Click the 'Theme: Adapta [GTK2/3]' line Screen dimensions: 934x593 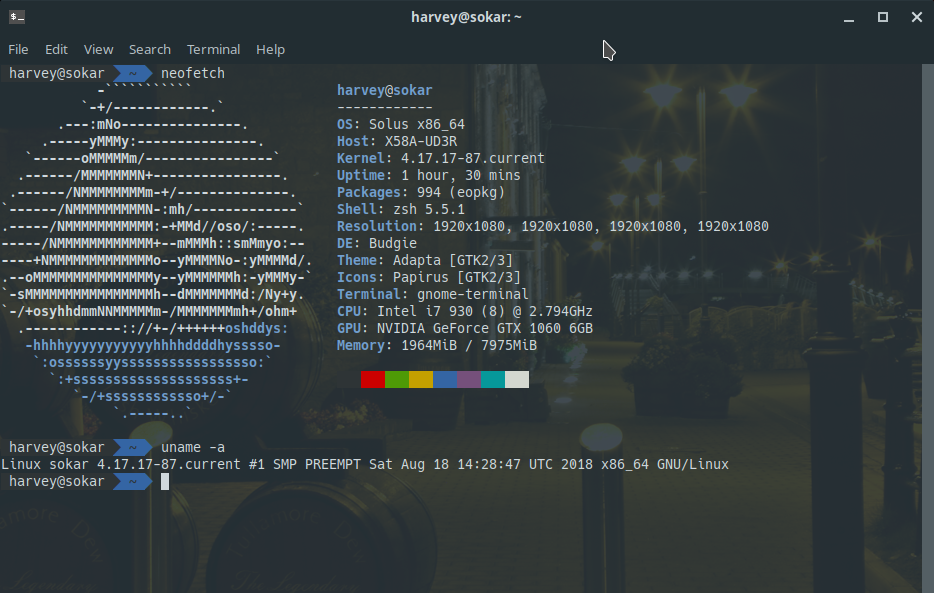pyautogui.click(x=425, y=260)
